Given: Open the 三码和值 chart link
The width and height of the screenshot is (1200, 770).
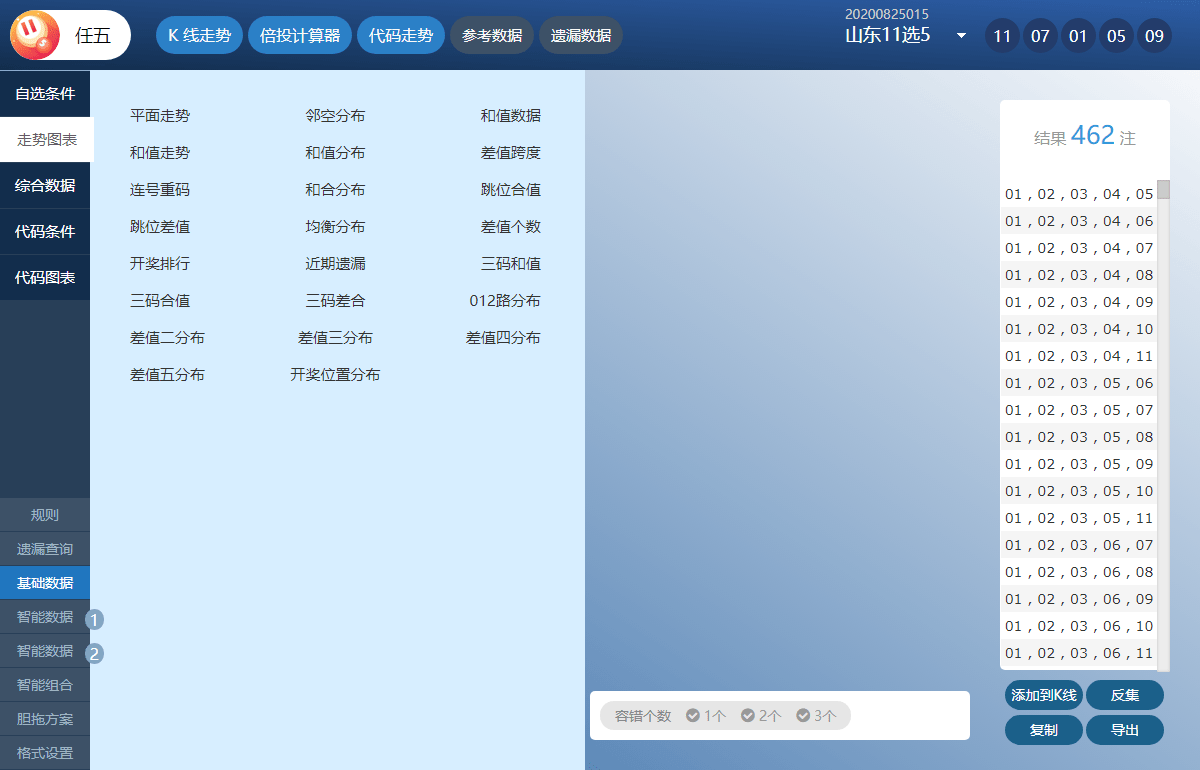Looking at the screenshot, I should [x=511, y=264].
